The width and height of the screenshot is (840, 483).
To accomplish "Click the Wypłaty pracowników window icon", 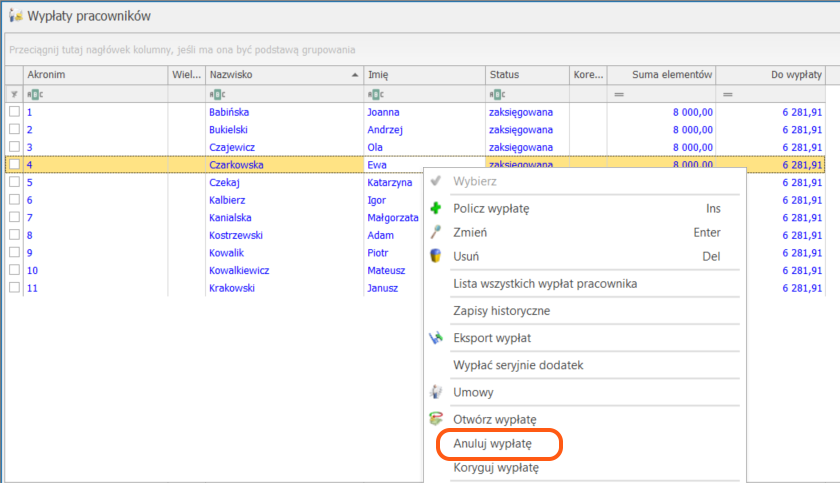I will tap(16, 16).
